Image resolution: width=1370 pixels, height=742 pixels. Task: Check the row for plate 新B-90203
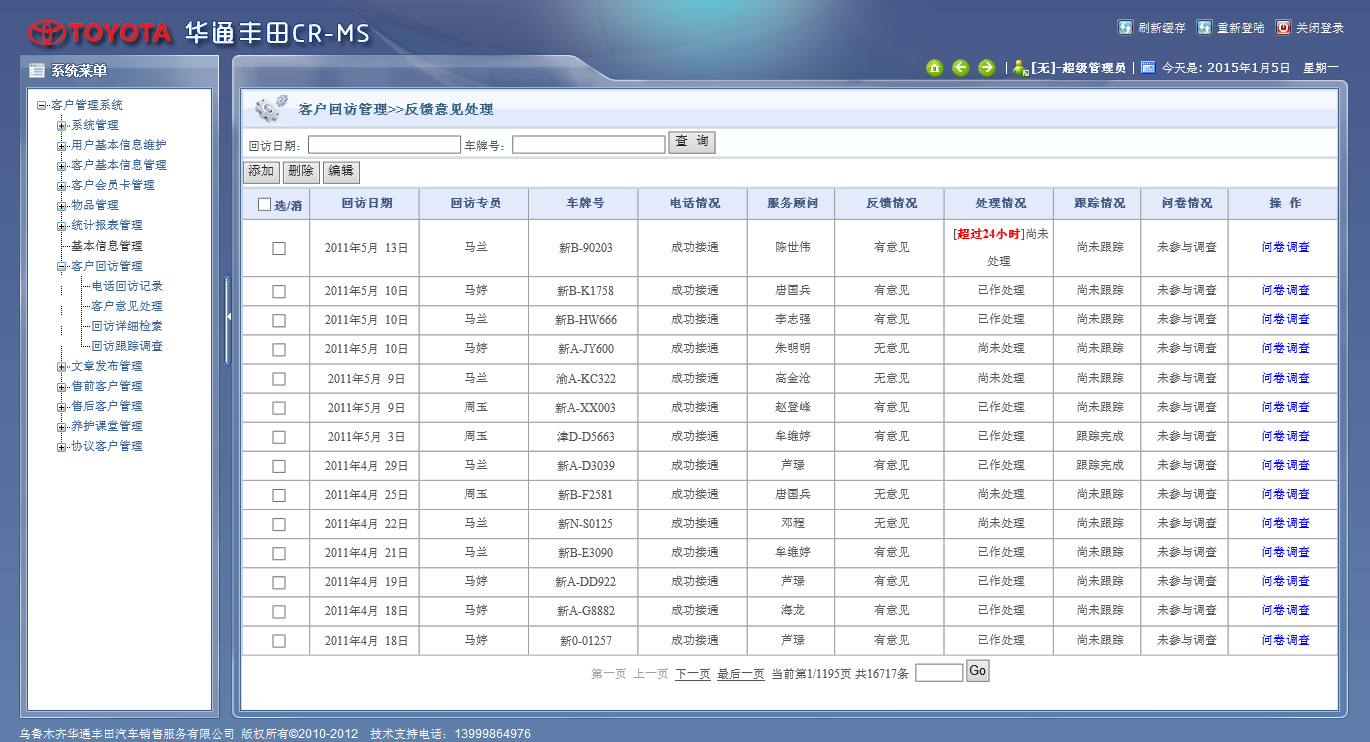279,248
